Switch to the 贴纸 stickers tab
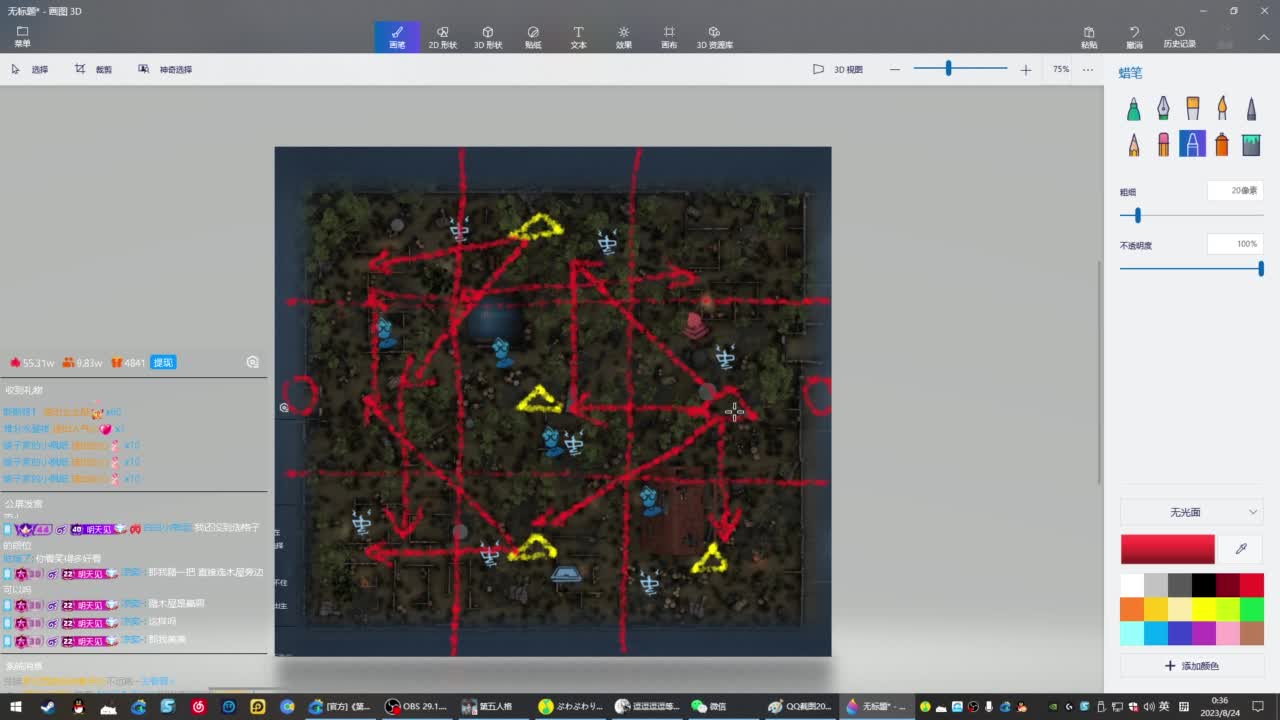 coord(533,37)
